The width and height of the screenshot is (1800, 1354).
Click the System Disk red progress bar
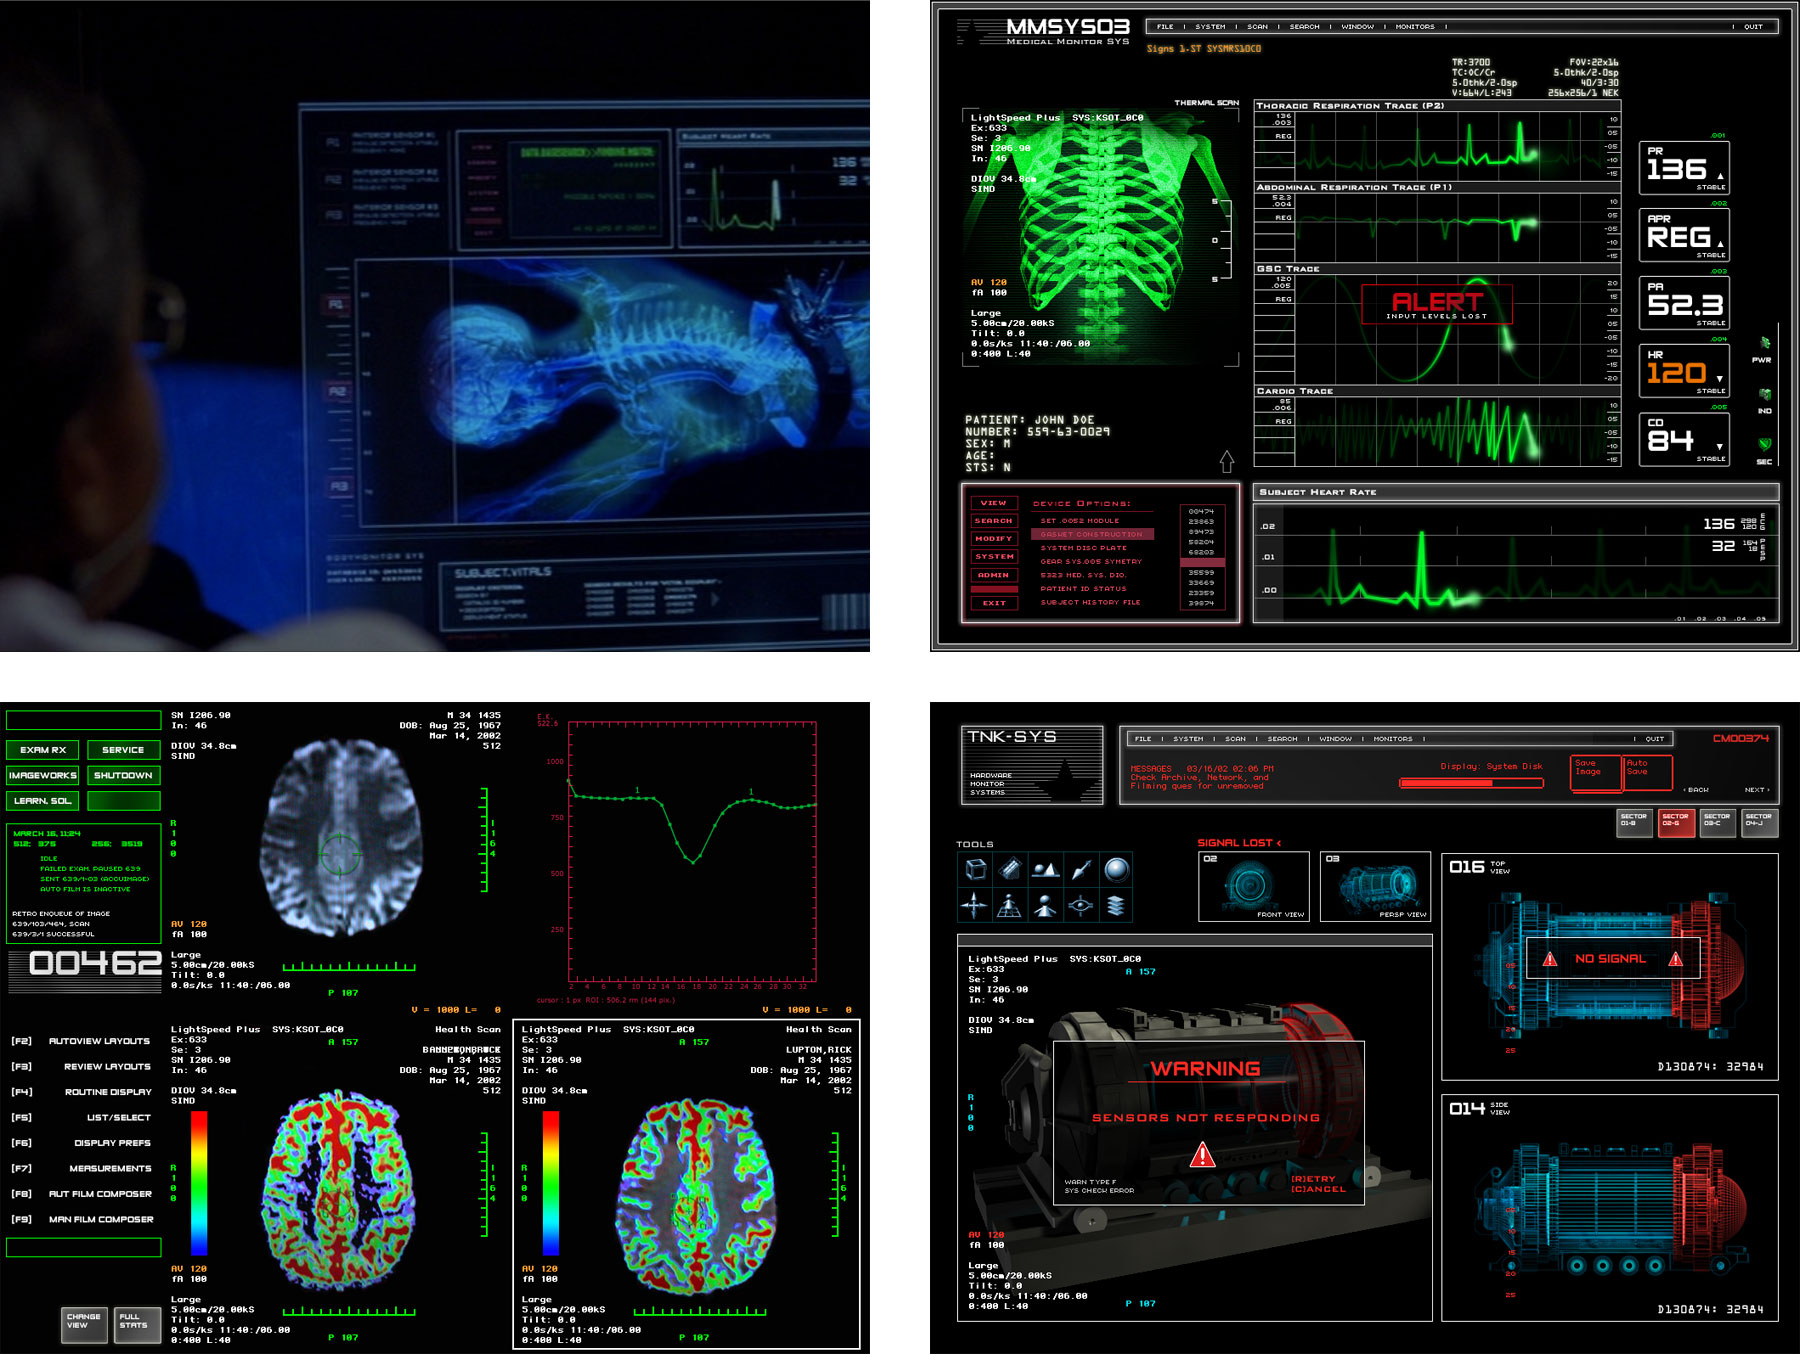[x=1471, y=783]
